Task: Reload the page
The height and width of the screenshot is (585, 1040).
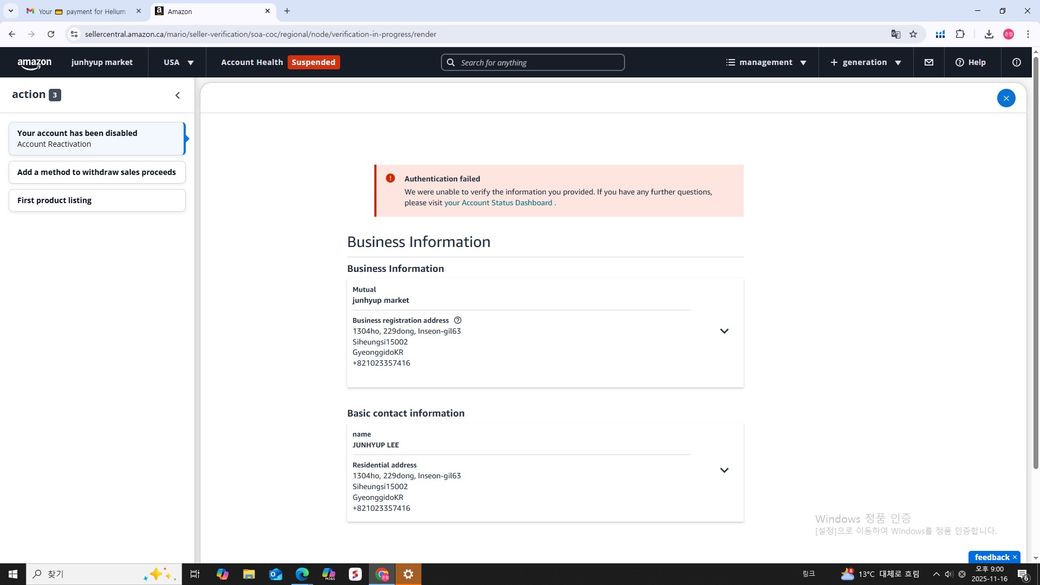Action: pyautogui.click(x=51, y=34)
